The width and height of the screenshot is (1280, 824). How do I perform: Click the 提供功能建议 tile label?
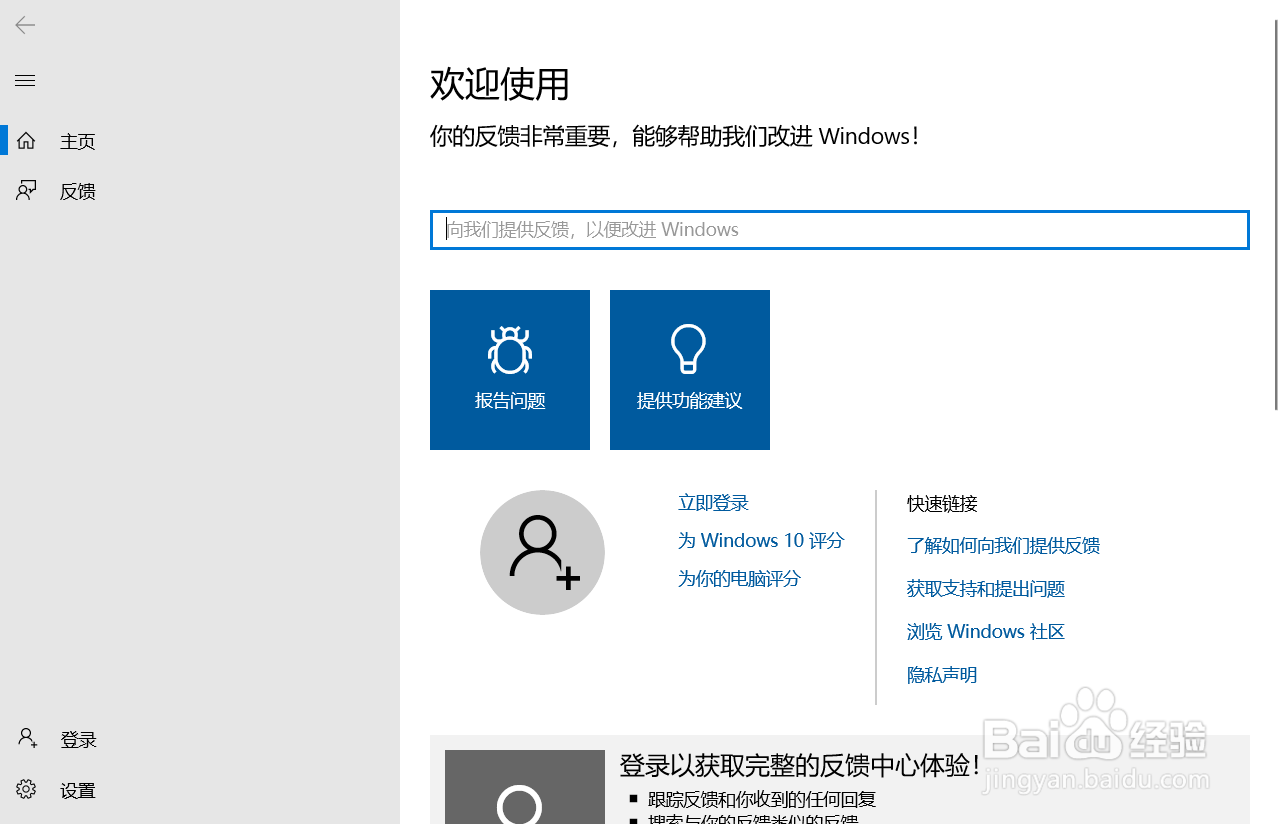point(689,401)
